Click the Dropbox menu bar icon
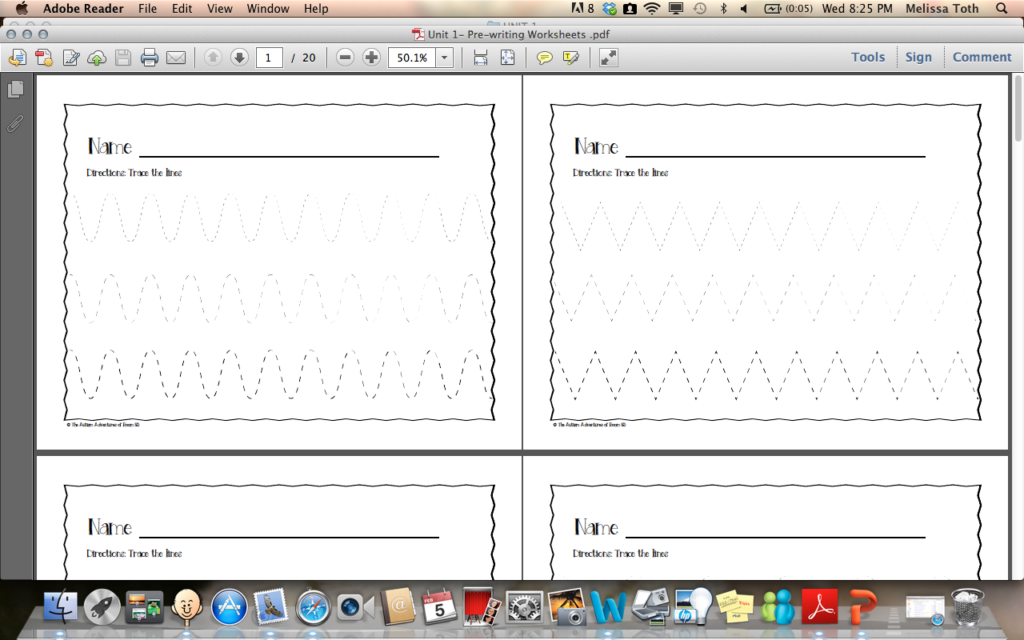Viewport: 1024px width, 640px height. pyautogui.click(x=610, y=8)
